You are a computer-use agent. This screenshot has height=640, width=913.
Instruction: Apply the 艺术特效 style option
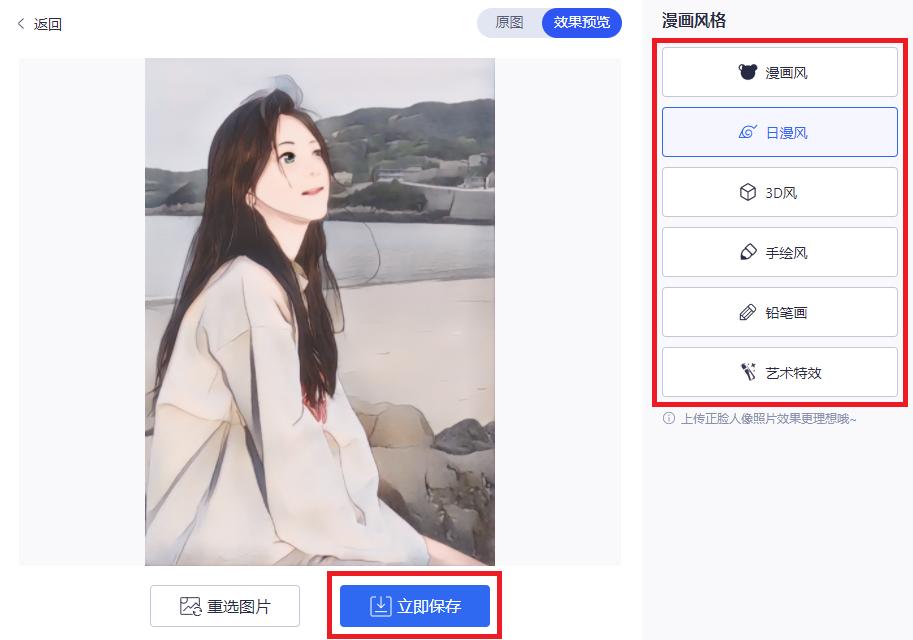coord(779,371)
